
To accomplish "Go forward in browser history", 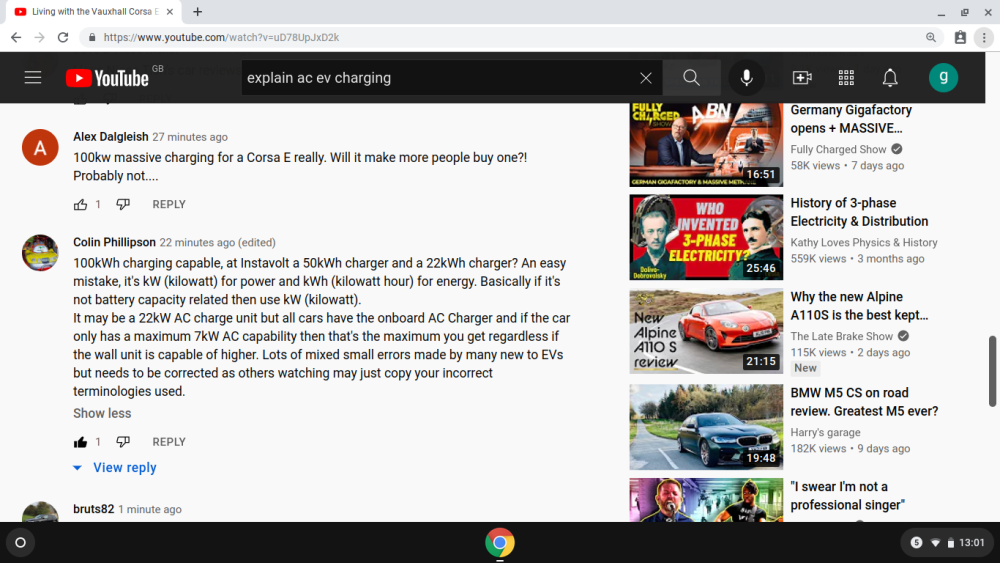I will [x=40, y=38].
